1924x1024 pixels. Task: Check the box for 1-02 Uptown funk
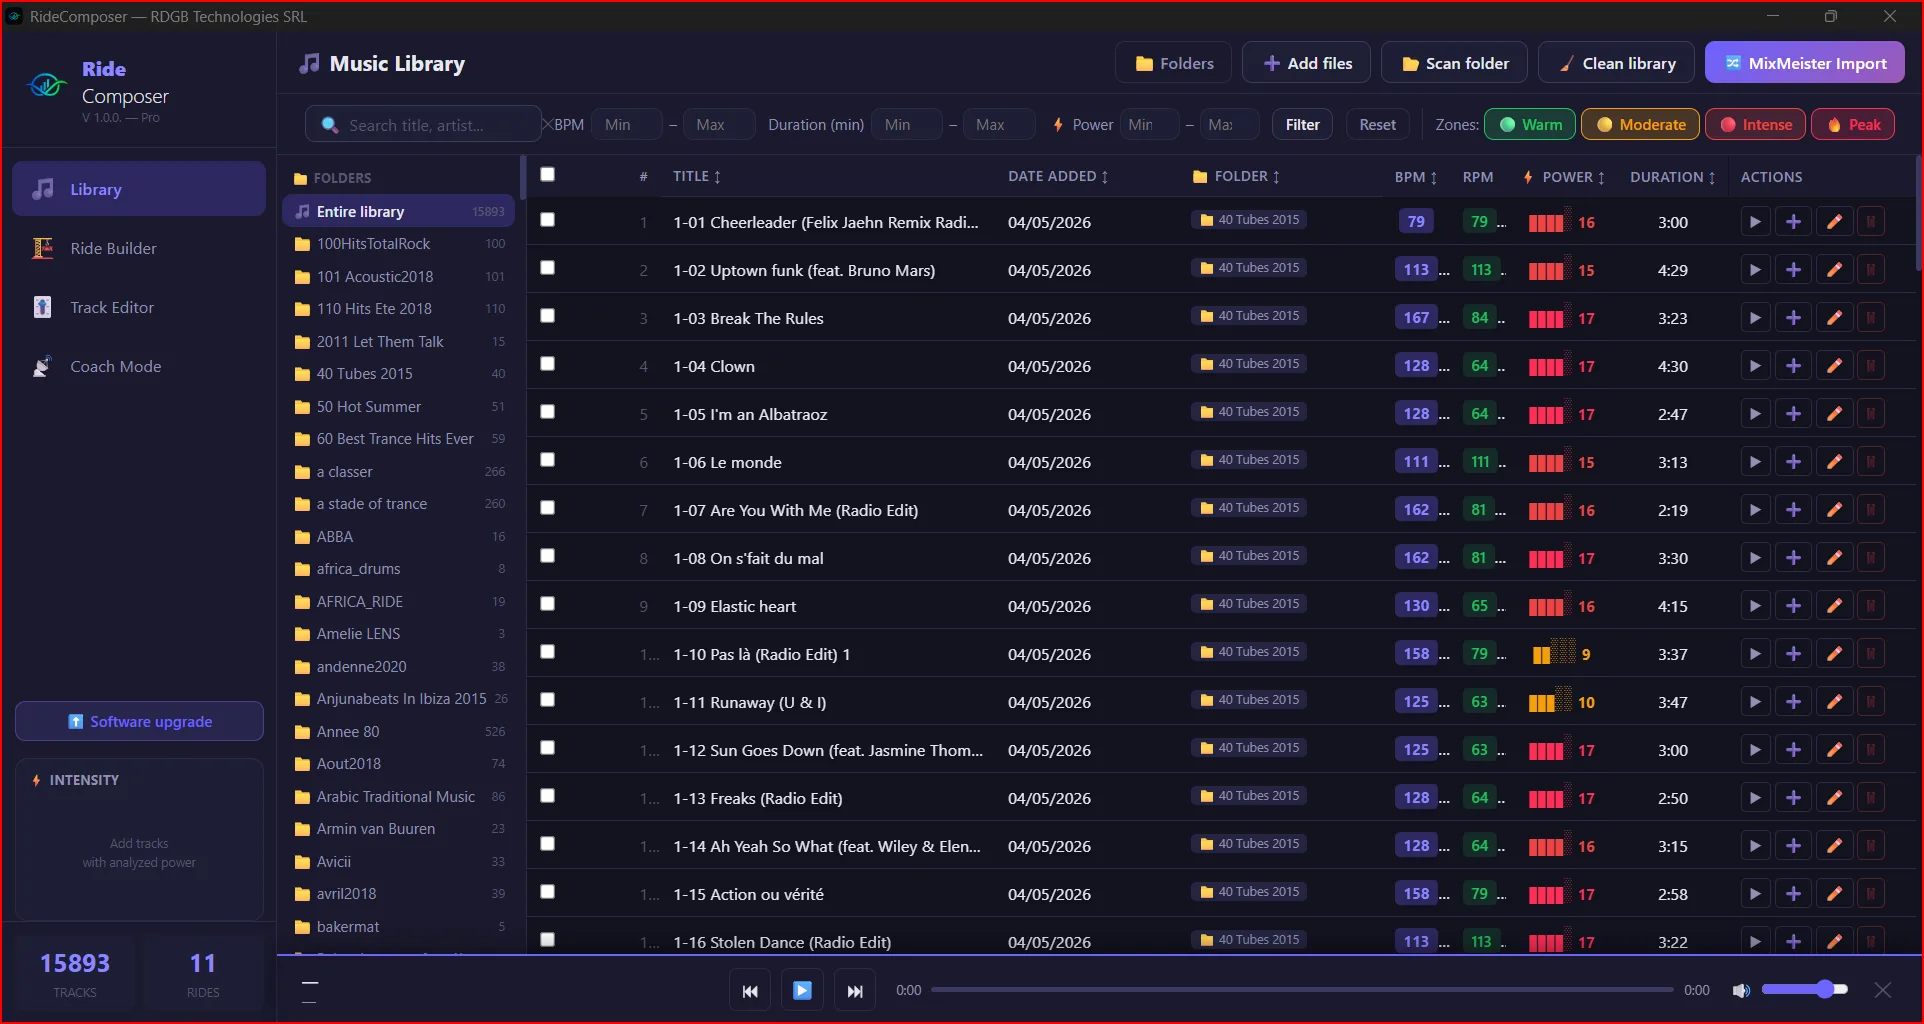pos(547,267)
